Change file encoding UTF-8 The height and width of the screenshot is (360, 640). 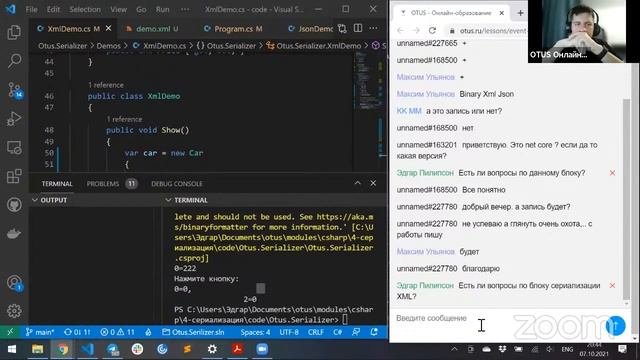(x=289, y=332)
